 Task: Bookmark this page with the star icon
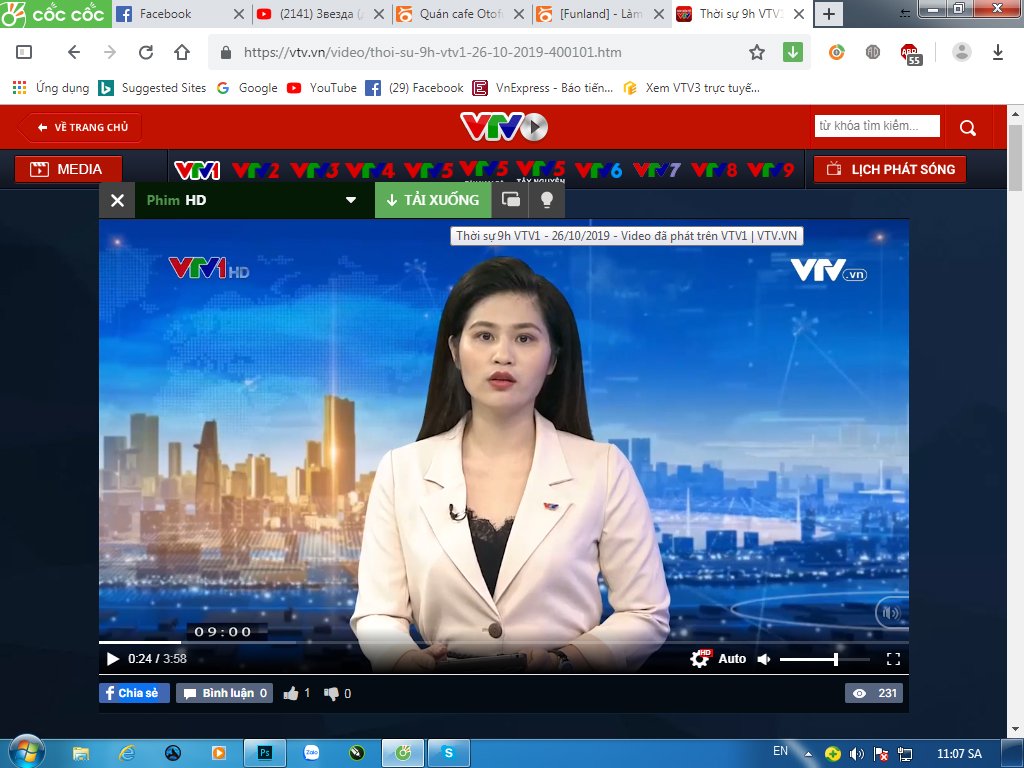click(756, 52)
